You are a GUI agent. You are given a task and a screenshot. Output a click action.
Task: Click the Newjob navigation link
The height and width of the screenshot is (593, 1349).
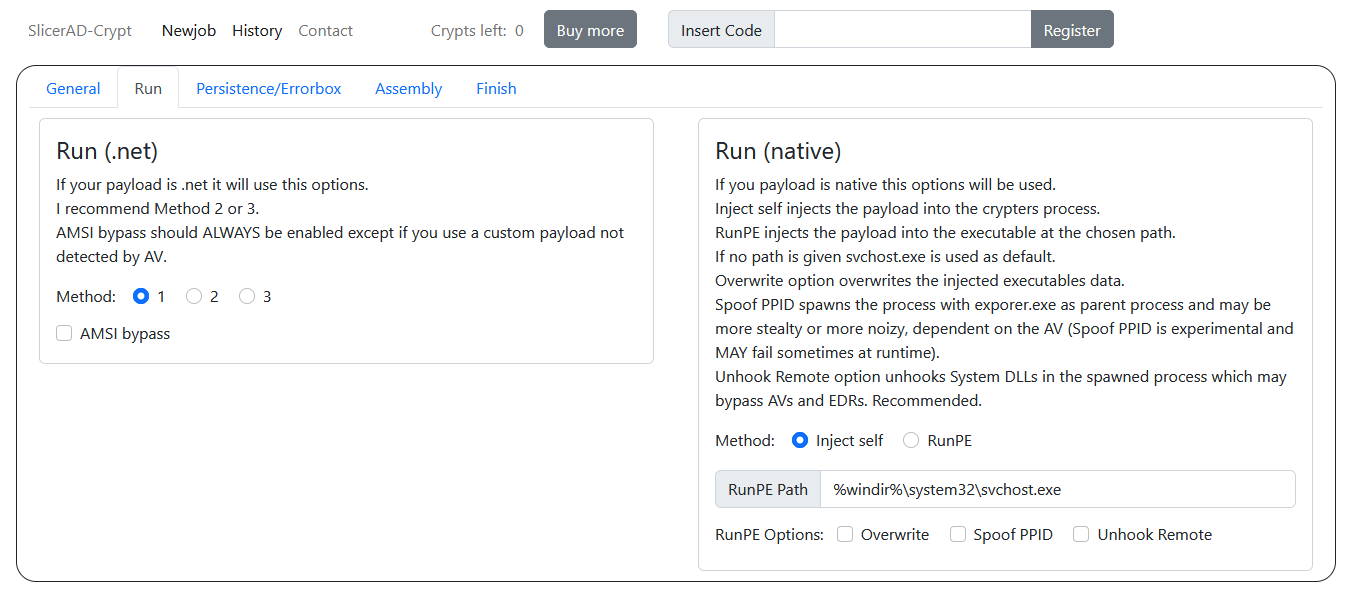[x=189, y=30]
